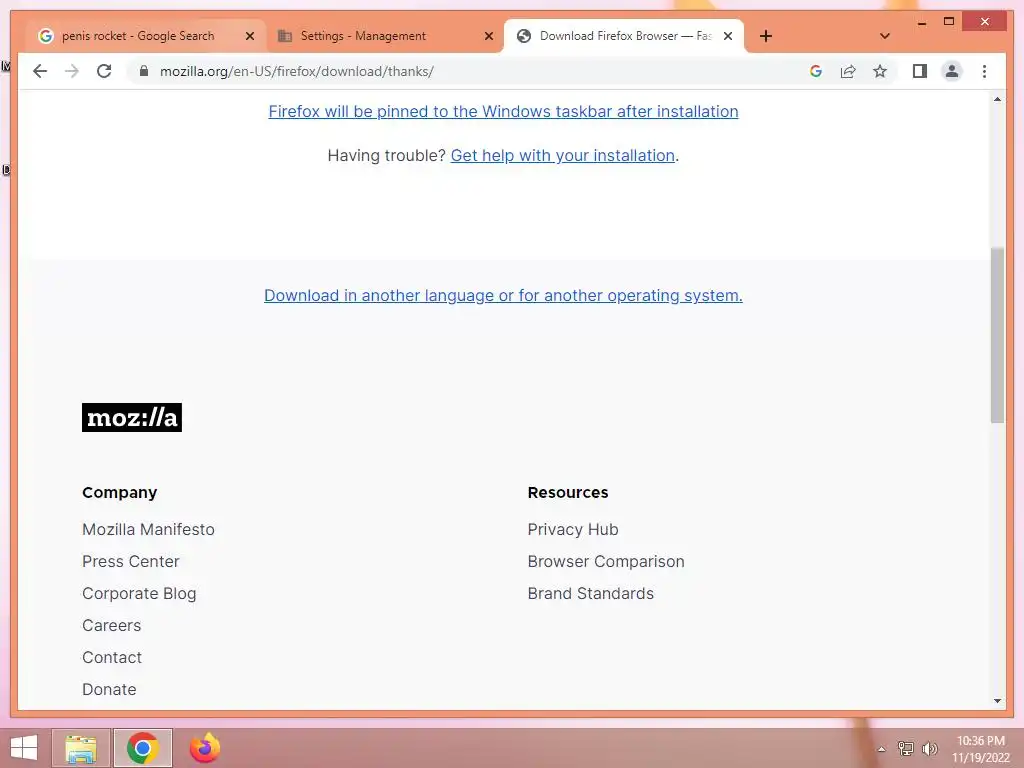Close the Settings - Management tab
This screenshot has height=768, width=1024.
(x=488, y=36)
